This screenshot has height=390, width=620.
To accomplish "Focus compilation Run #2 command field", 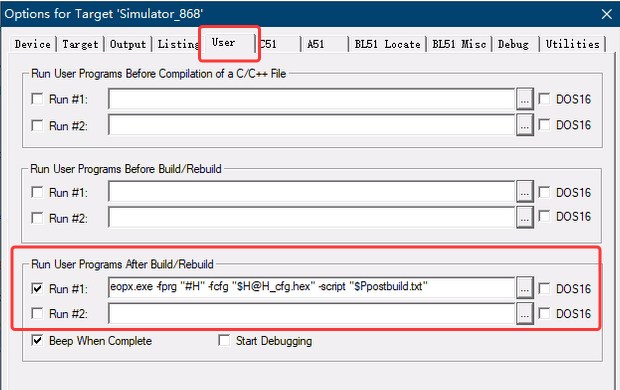I will [312, 125].
